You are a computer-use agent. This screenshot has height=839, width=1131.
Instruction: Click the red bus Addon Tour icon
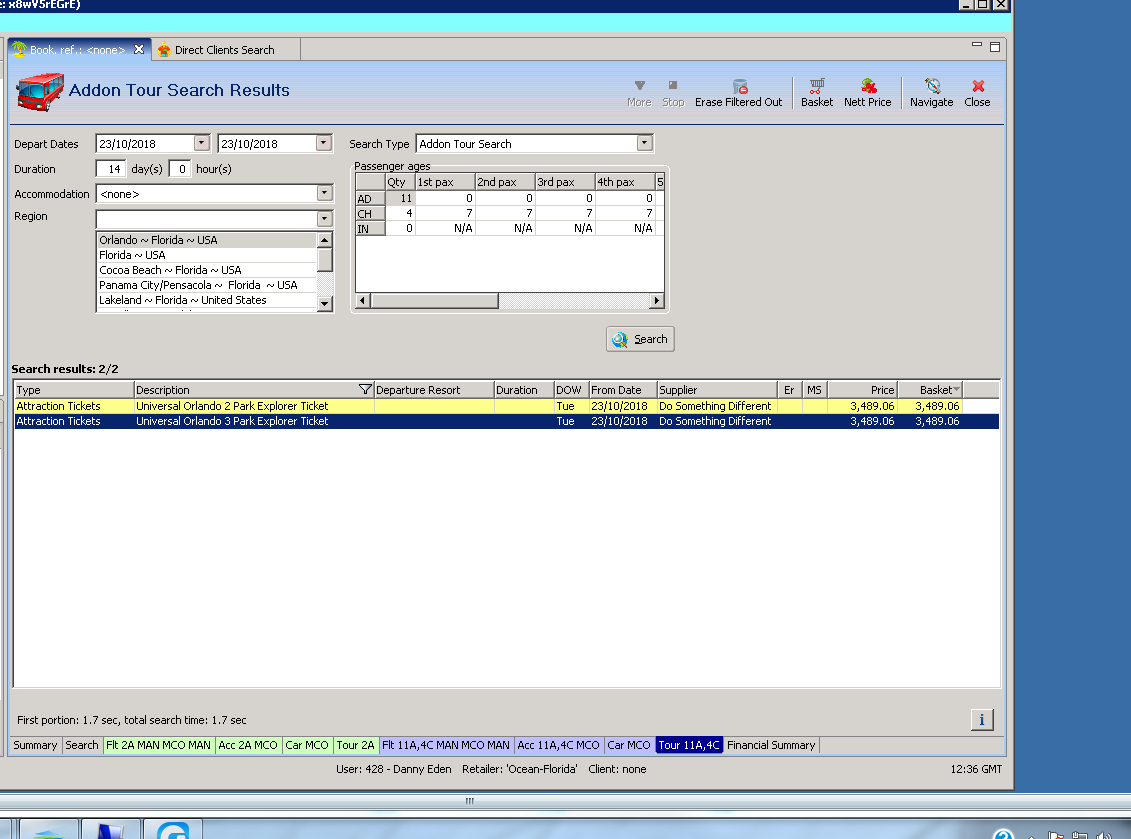pos(40,92)
